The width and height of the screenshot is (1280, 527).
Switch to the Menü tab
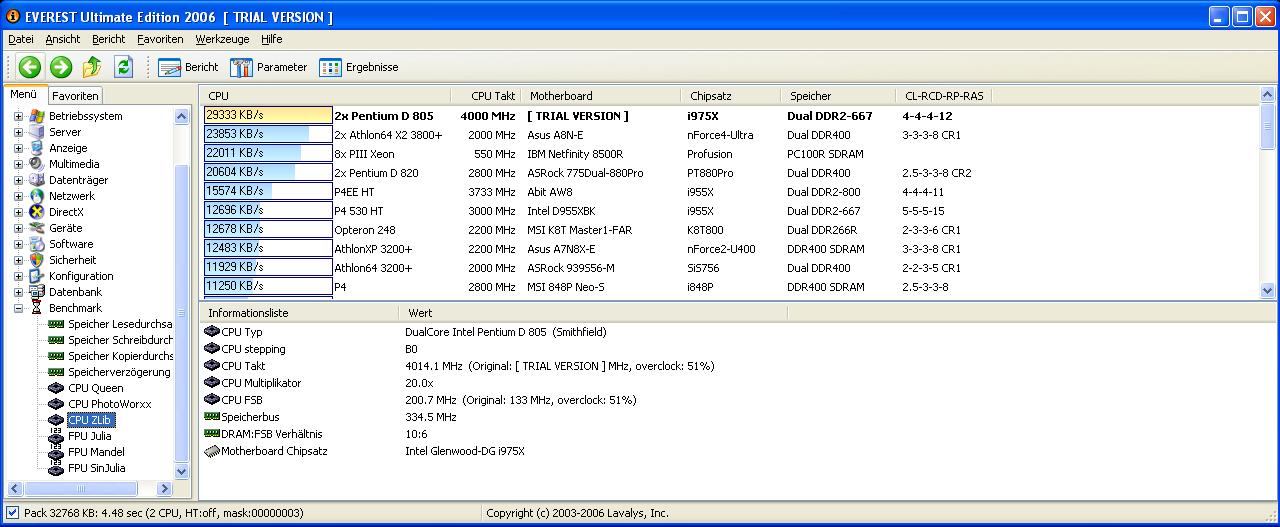pos(23,95)
